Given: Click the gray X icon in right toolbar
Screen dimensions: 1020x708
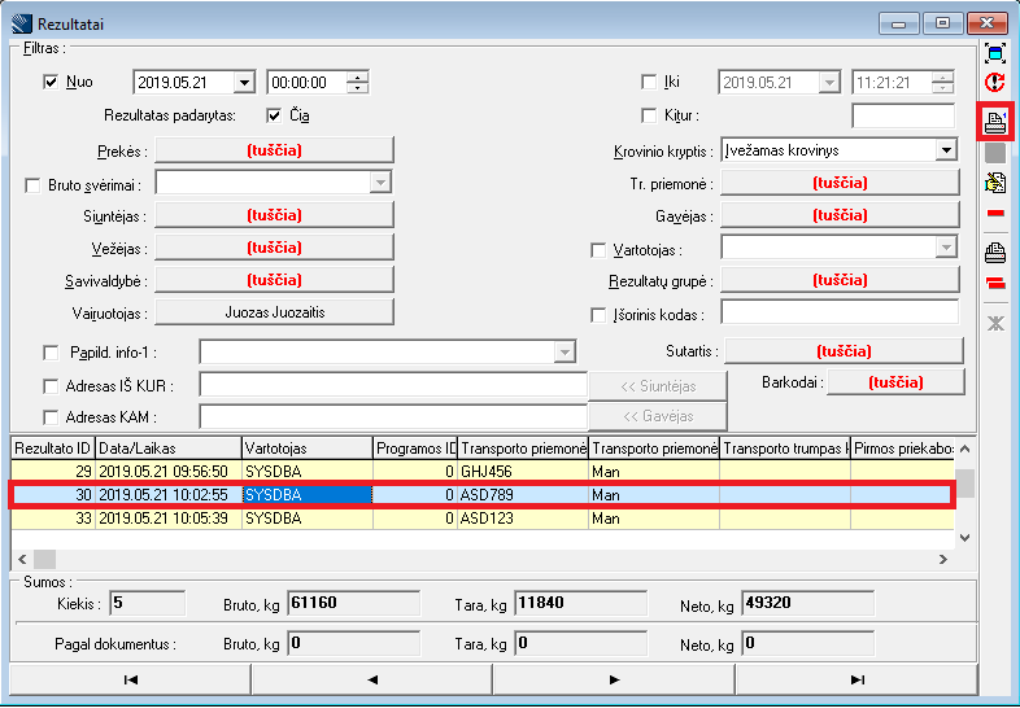Looking at the screenshot, I should 995,321.
